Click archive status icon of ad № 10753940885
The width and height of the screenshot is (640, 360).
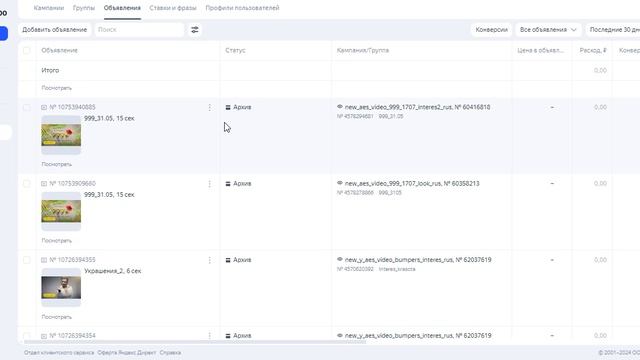[228, 107]
